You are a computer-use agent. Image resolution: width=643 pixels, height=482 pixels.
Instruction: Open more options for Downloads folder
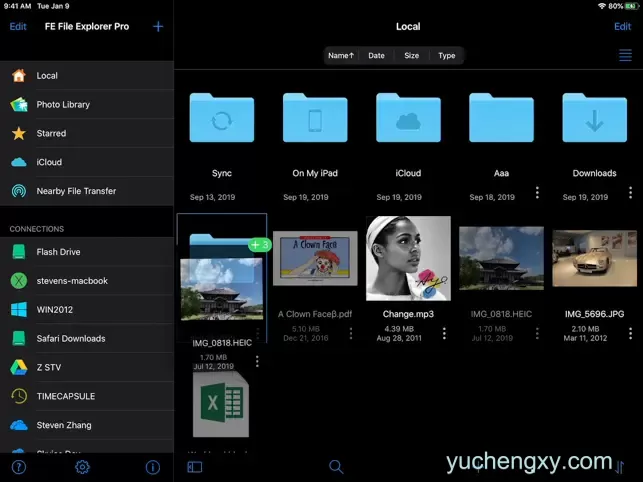pos(630,192)
